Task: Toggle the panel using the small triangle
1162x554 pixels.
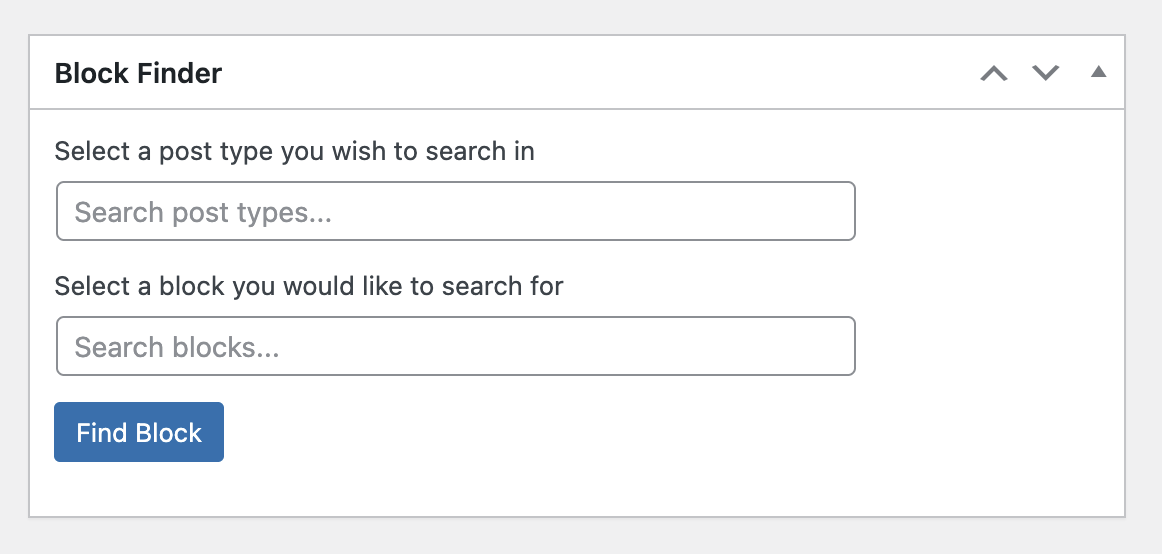Action: point(1098,72)
